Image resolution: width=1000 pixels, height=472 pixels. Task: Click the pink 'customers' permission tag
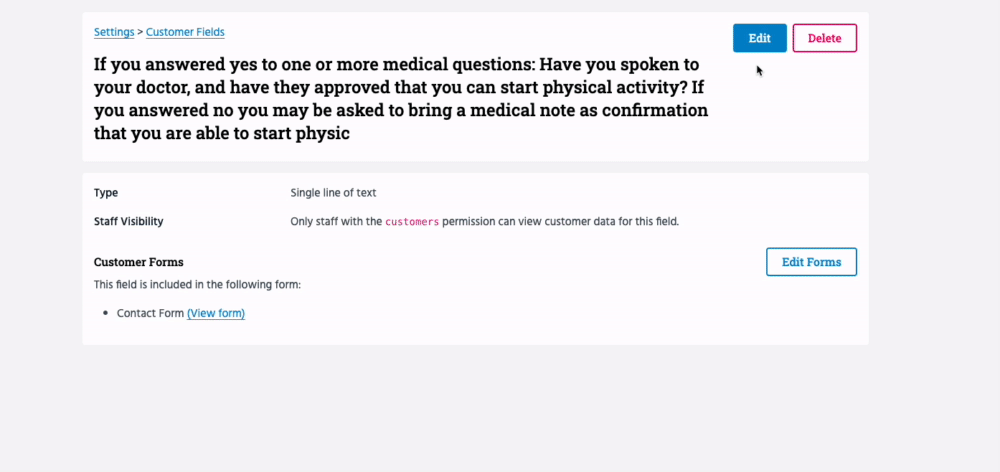[x=412, y=222]
